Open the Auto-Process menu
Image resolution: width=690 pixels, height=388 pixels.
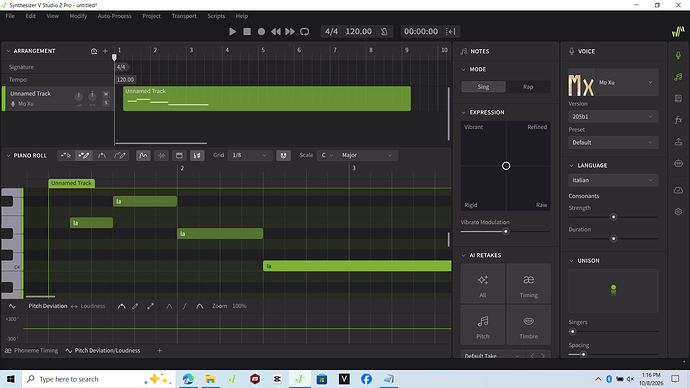(114, 16)
